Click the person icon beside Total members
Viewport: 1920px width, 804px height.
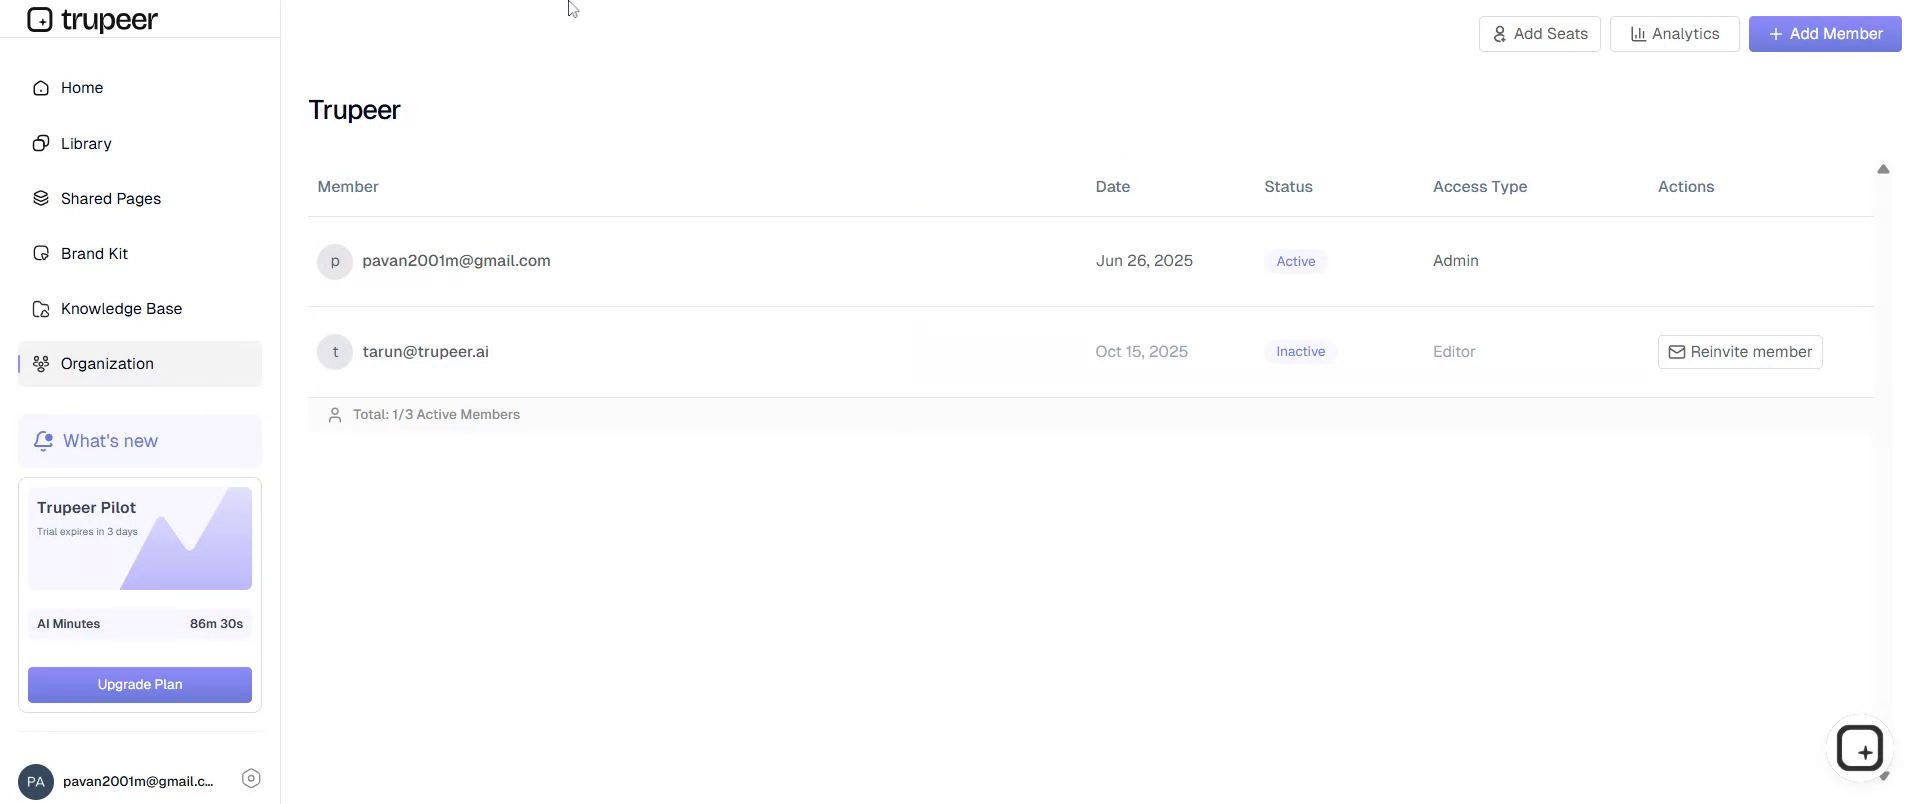coord(335,415)
